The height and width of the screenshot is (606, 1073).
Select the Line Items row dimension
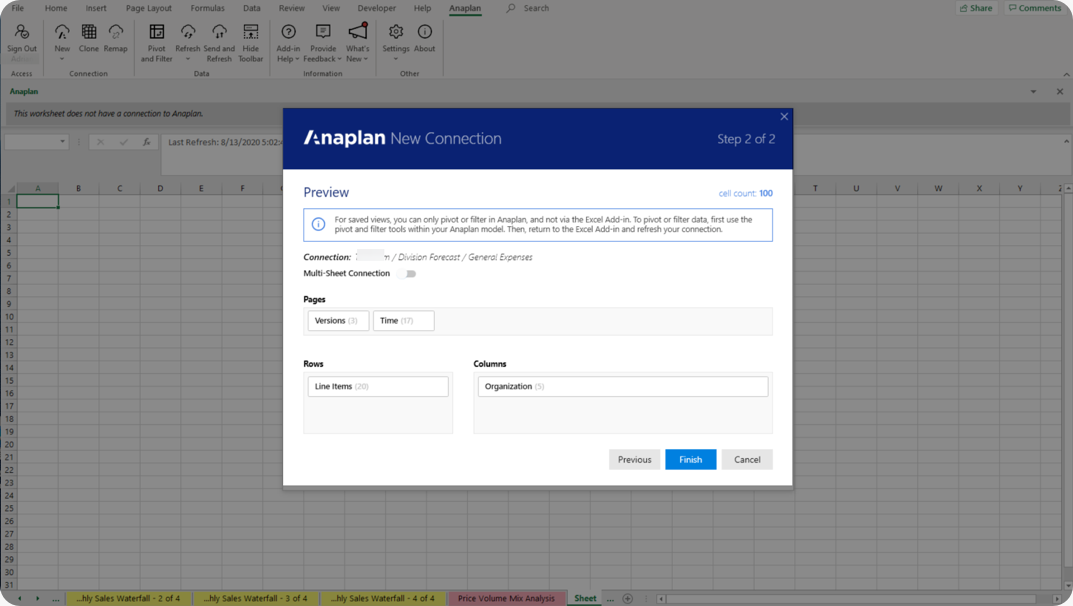[378, 386]
